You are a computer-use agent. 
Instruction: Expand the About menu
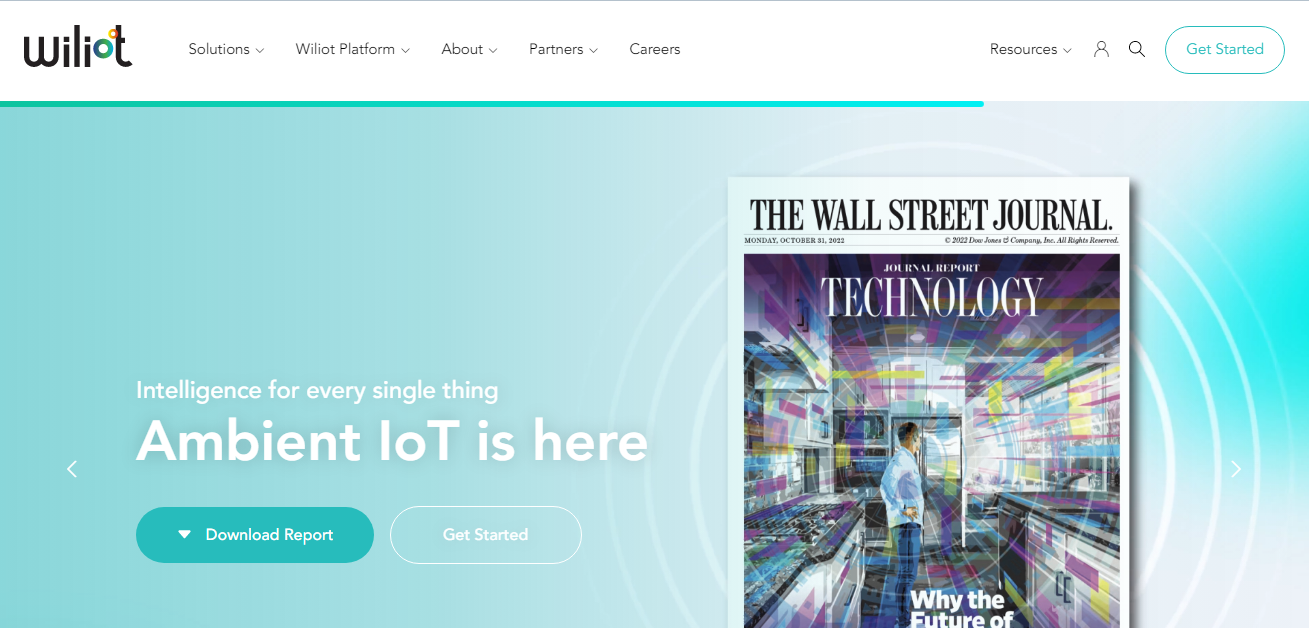[469, 49]
